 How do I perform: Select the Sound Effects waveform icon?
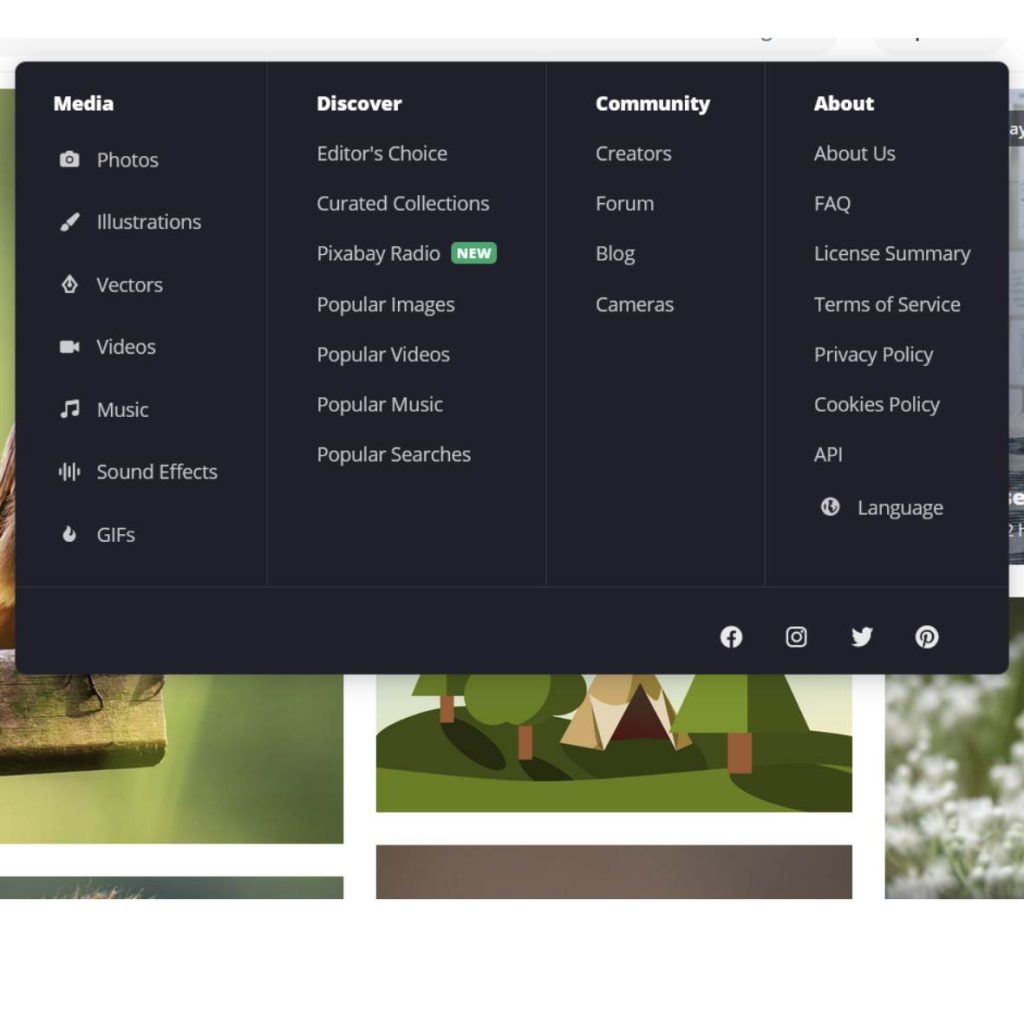[69, 472]
